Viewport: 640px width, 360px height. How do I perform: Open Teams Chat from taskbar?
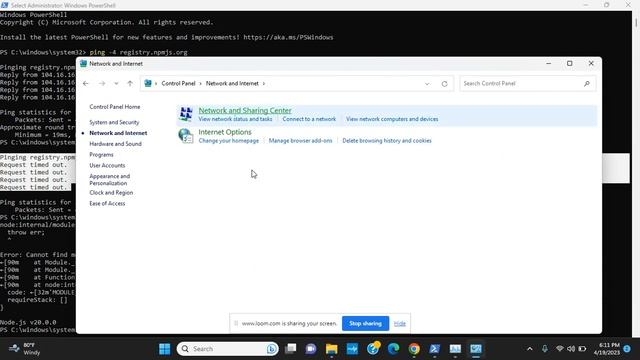click(311, 349)
